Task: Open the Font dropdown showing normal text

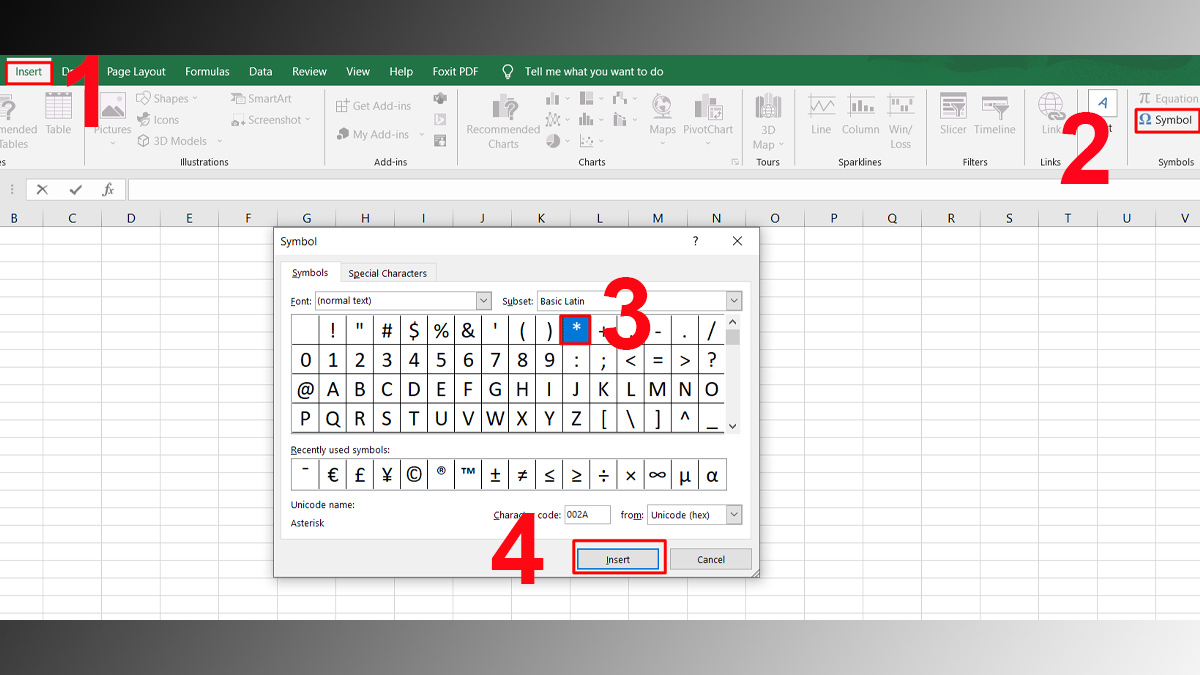Action: point(484,301)
